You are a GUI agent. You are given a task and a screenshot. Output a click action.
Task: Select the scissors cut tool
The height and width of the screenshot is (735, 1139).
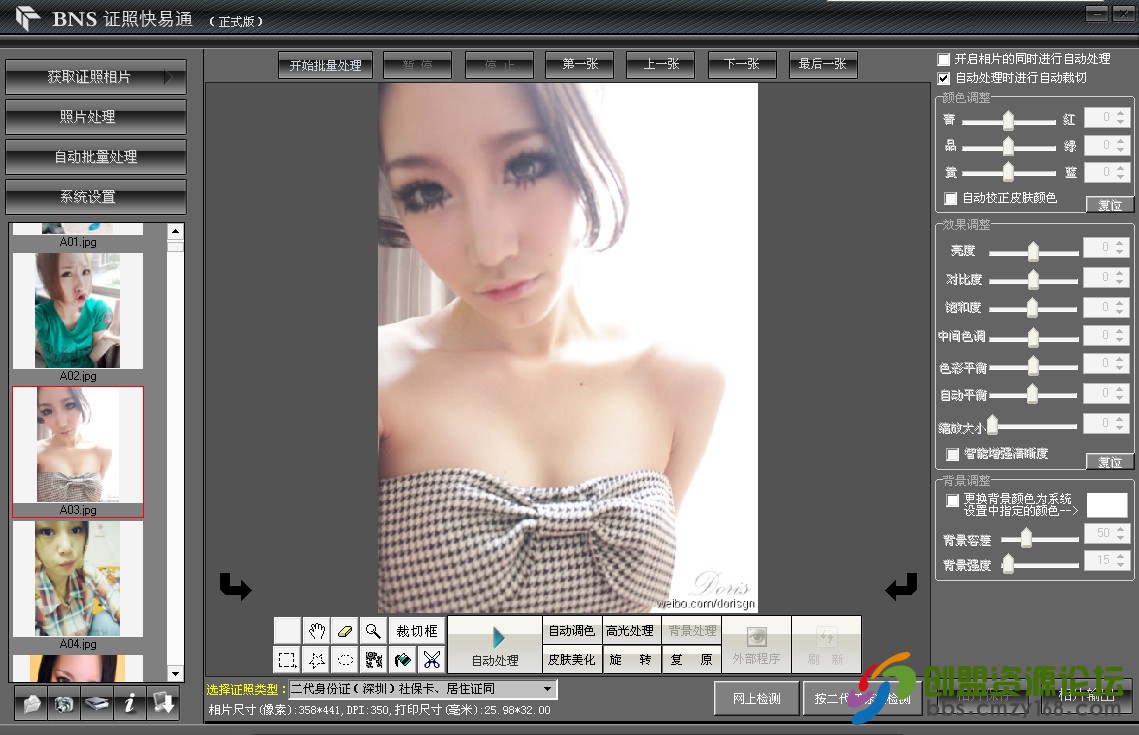coord(431,659)
